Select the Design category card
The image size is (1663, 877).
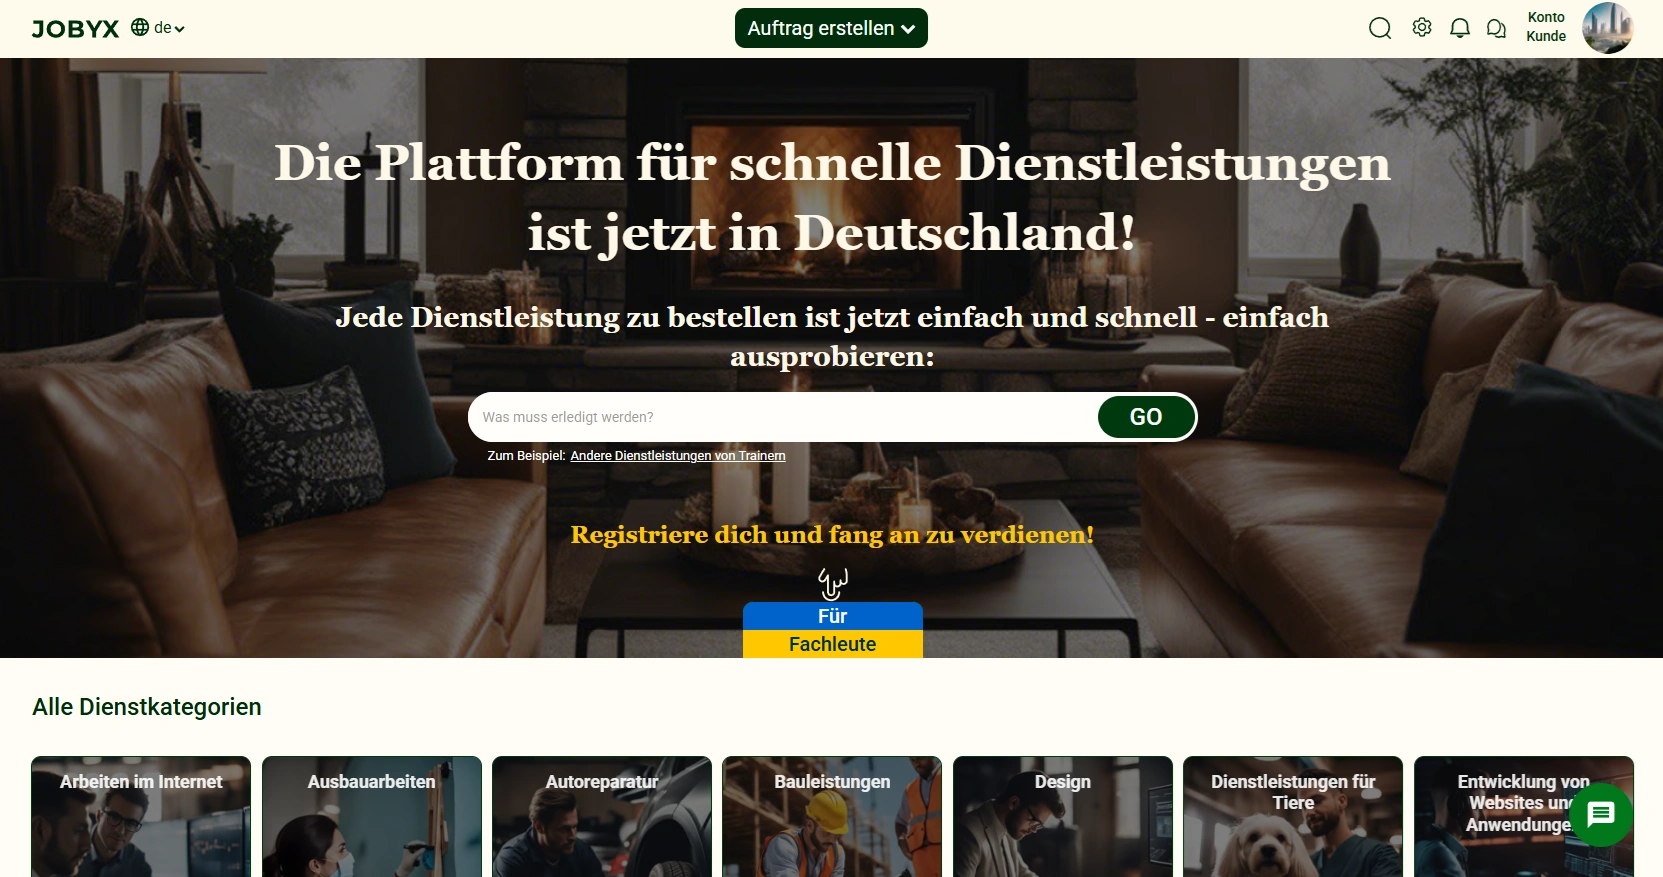[x=1063, y=817]
